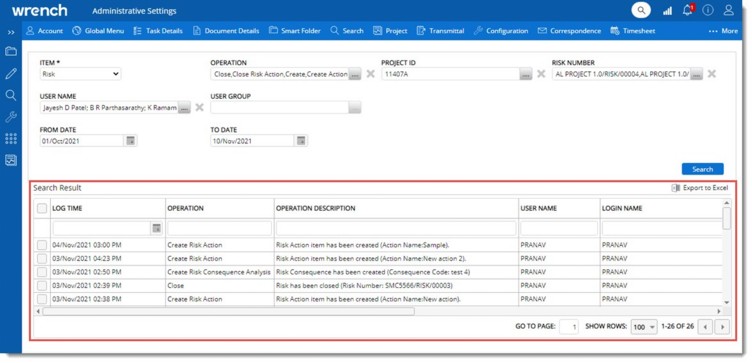Expand sidebar with double chevron

point(11,32)
